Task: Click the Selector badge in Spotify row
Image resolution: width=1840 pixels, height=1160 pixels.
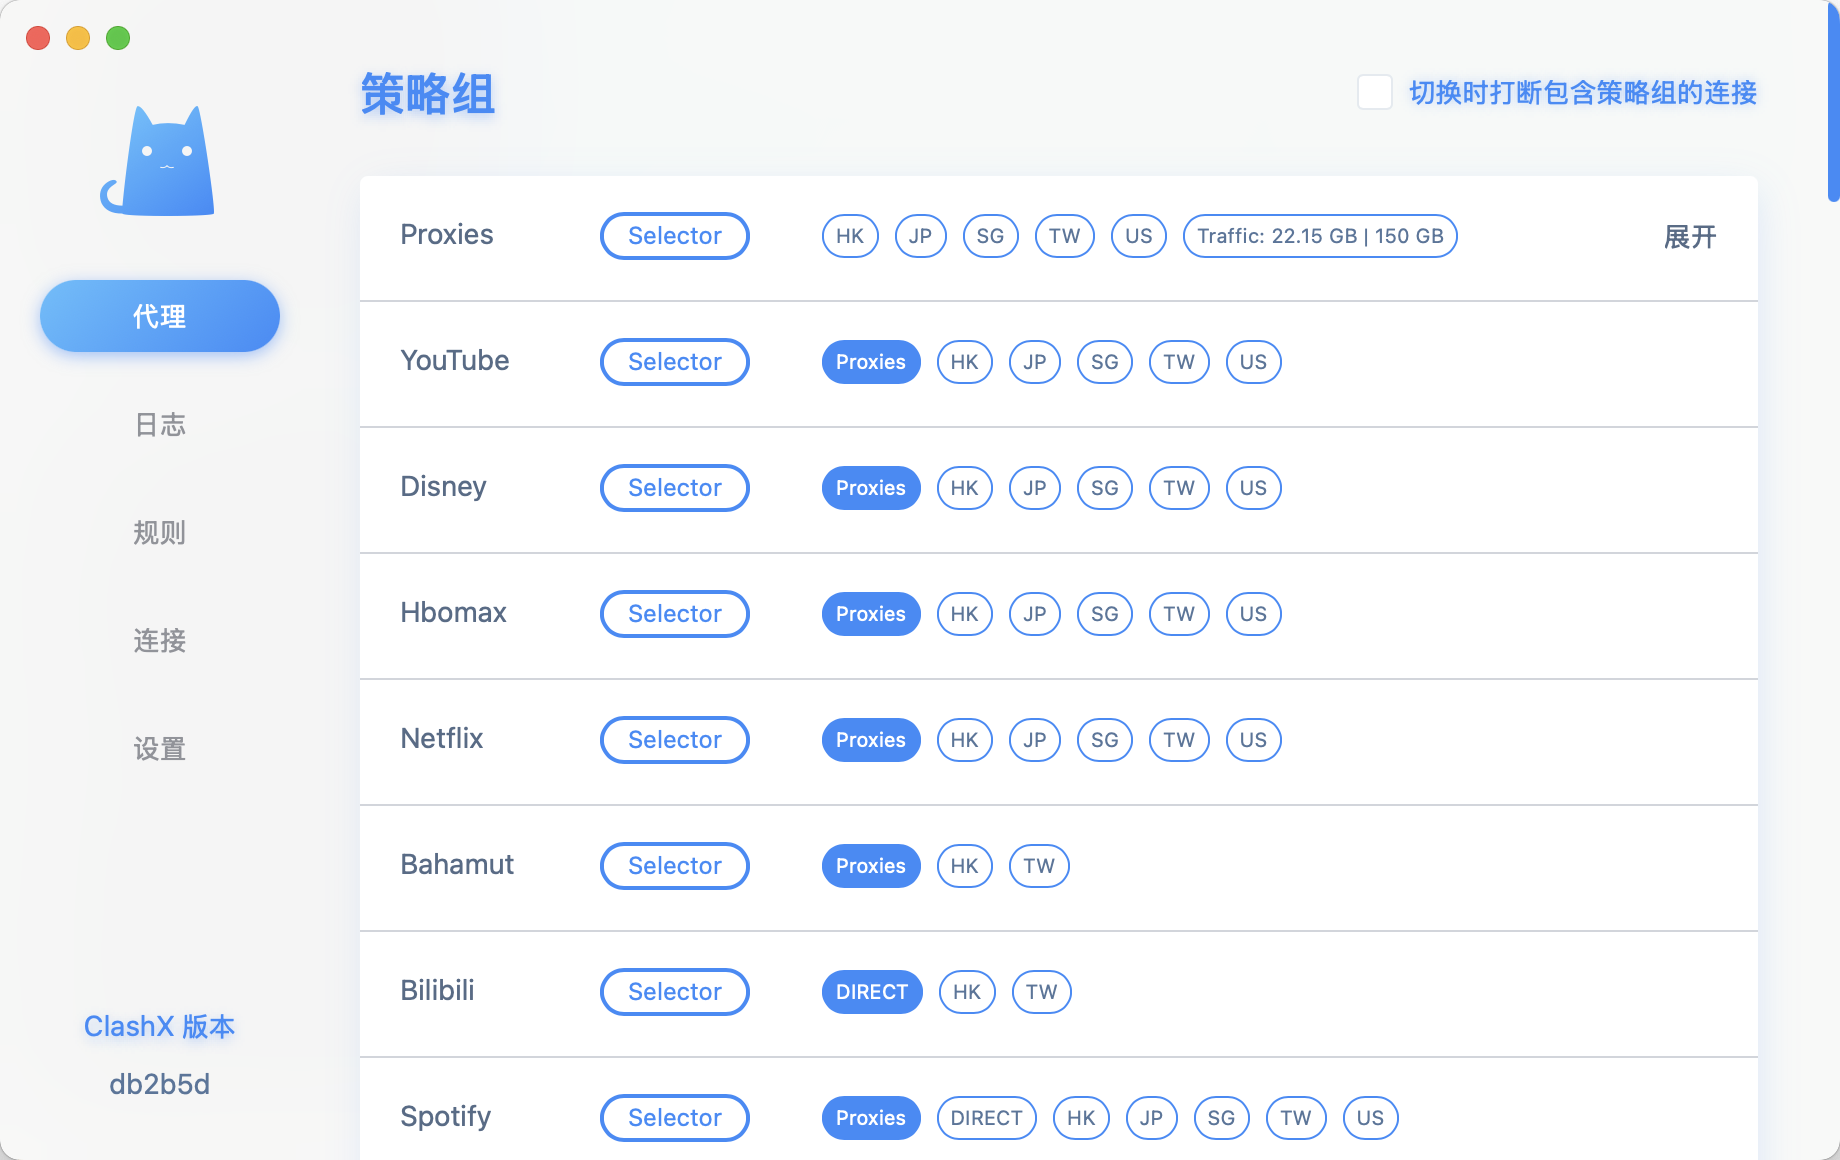Action: click(675, 1118)
